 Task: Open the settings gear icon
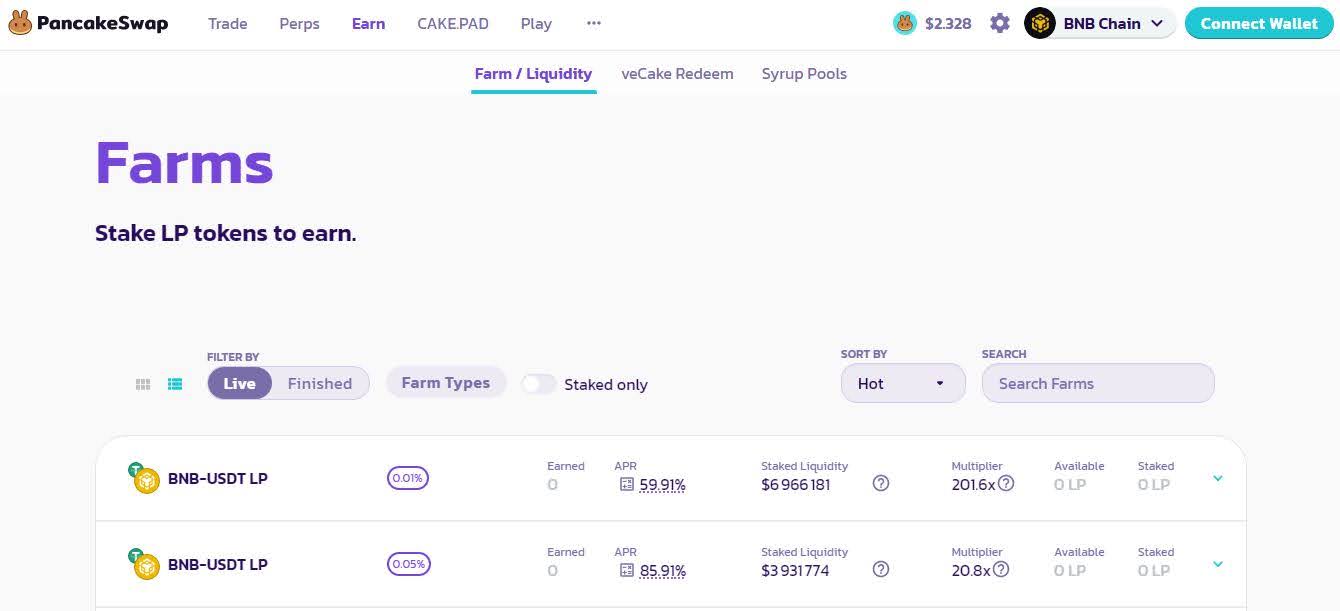click(x=1000, y=23)
